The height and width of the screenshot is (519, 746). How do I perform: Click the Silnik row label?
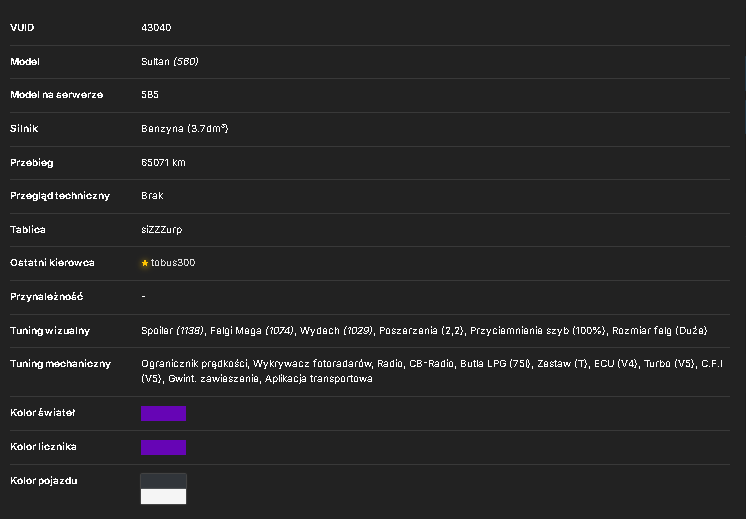point(24,128)
